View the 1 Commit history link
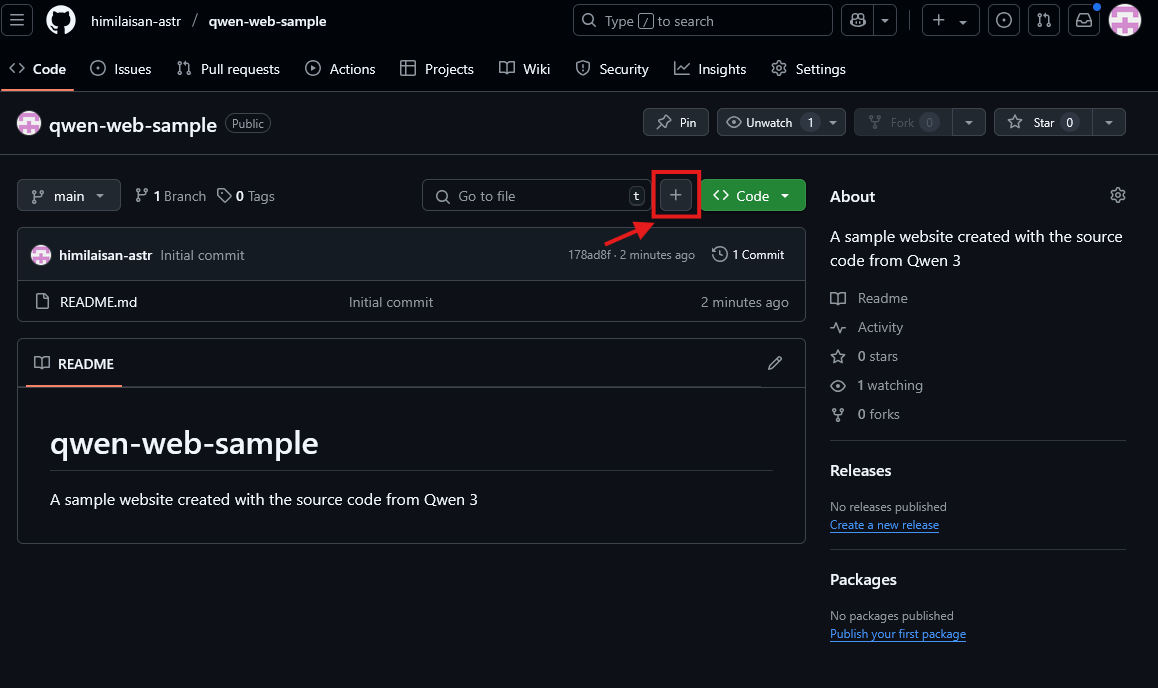Image resolution: width=1158 pixels, height=688 pixels. coord(748,255)
